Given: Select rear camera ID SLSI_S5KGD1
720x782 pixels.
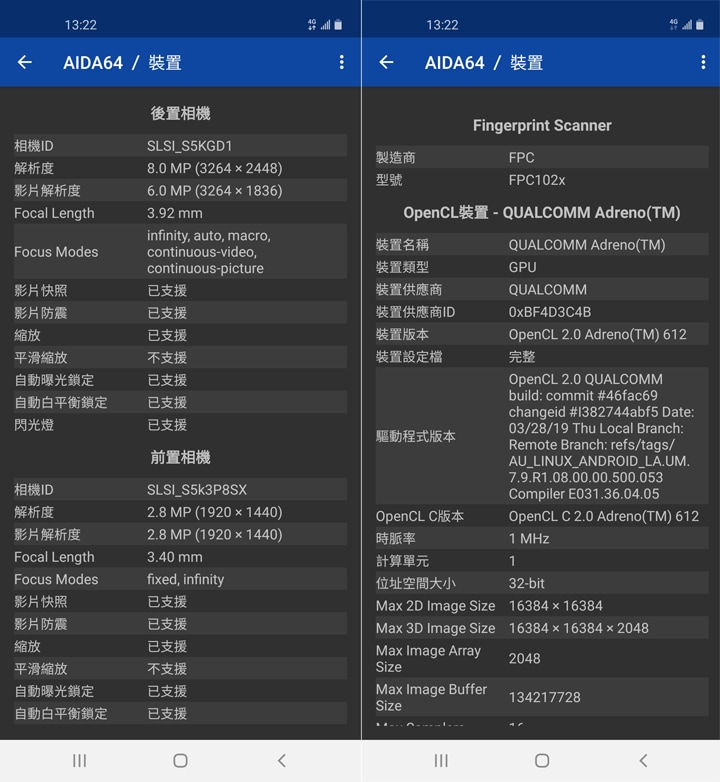Looking at the screenshot, I should [189, 146].
